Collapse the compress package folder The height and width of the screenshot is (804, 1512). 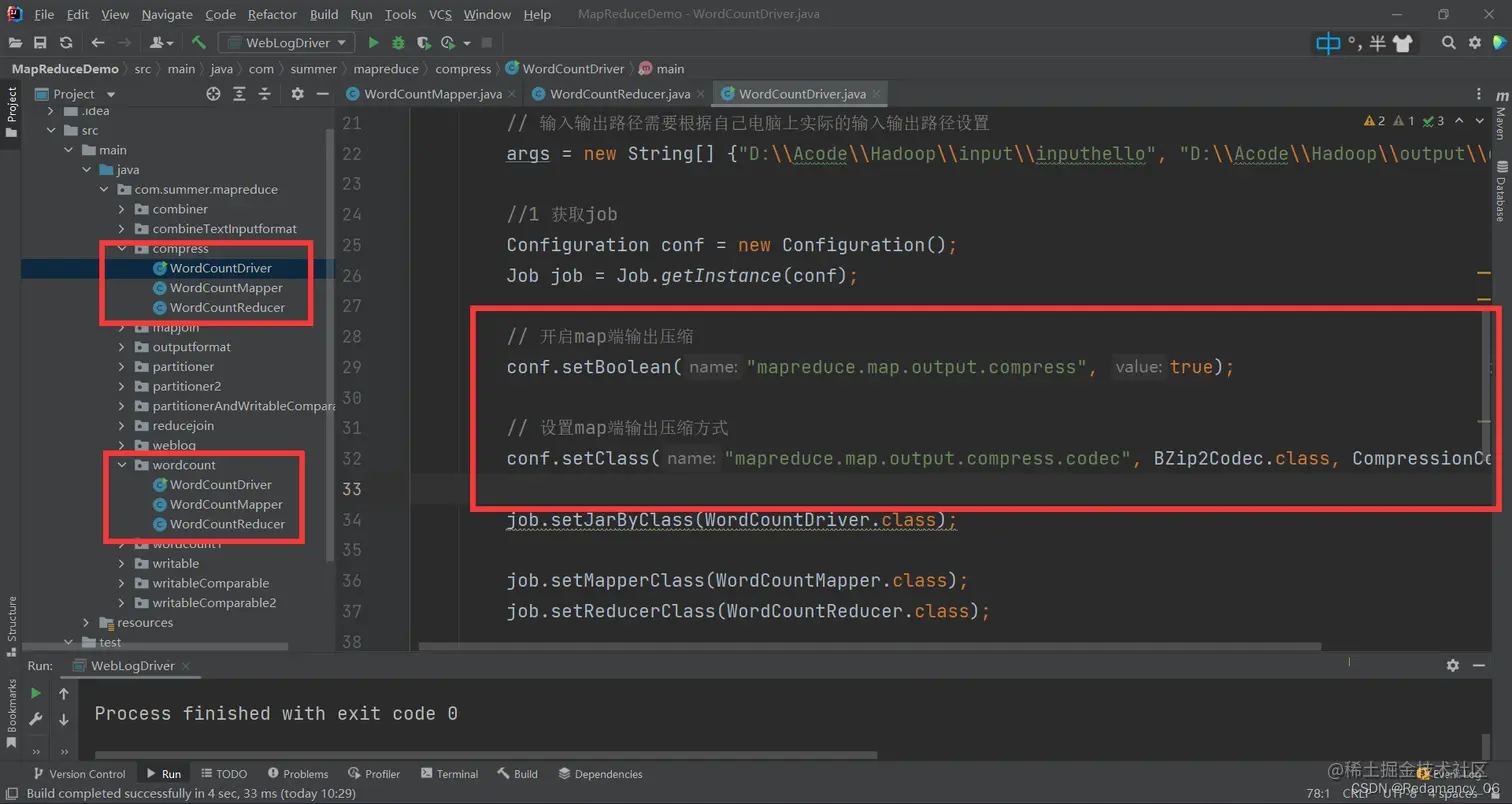[x=122, y=248]
